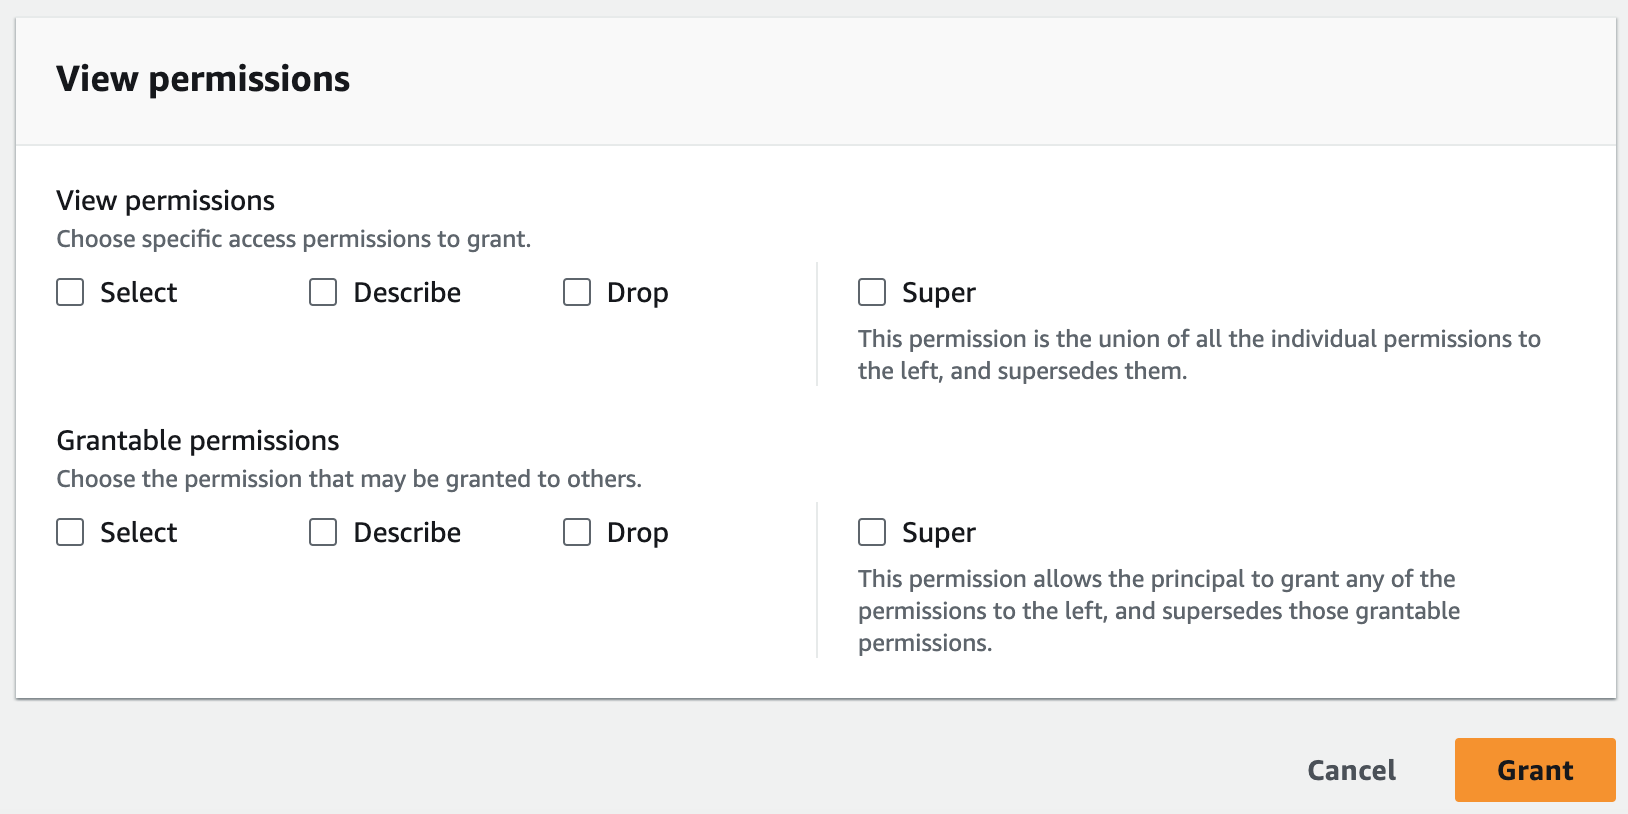1628x814 pixels.
Task: Check the Select box under Grantable permissions
Action: pos(70,532)
